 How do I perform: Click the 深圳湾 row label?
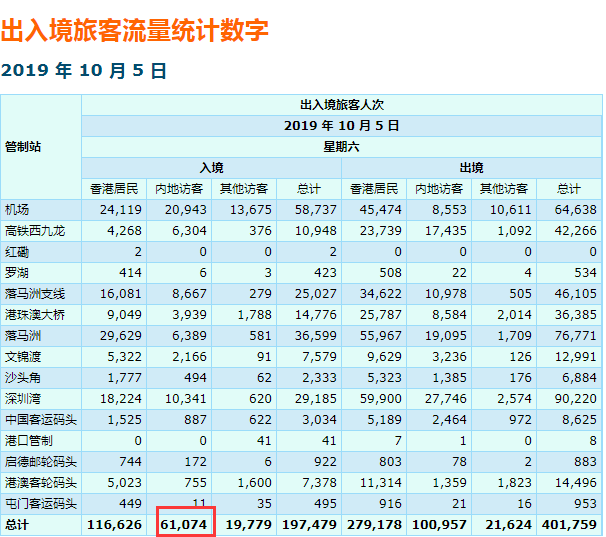[x=23, y=399]
